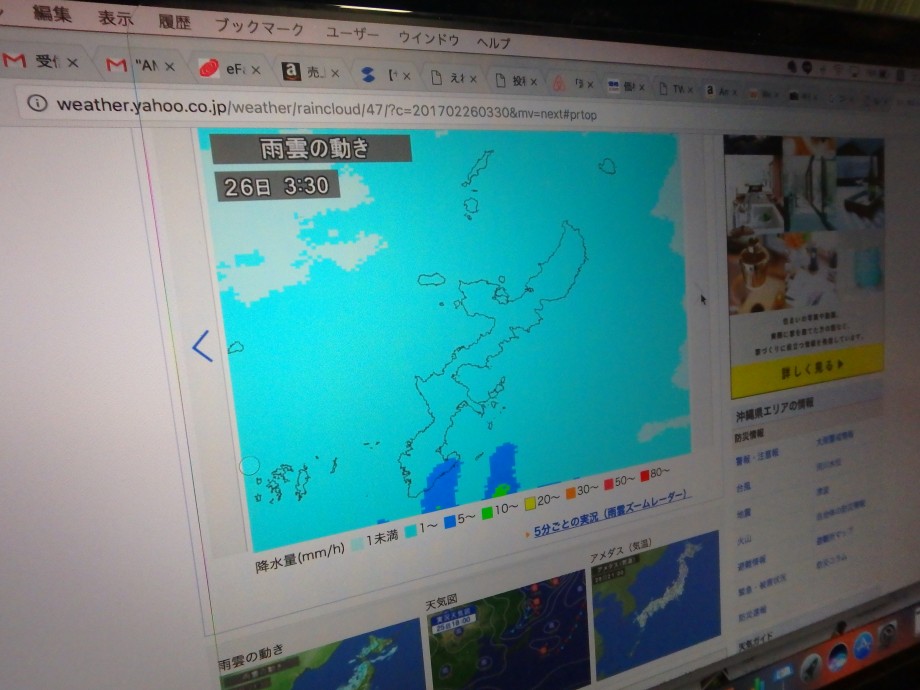Click the 降水量(mm/h) legend label
Image resolution: width=920 pixels, height=690 pixels.
[x=300, y=557]
